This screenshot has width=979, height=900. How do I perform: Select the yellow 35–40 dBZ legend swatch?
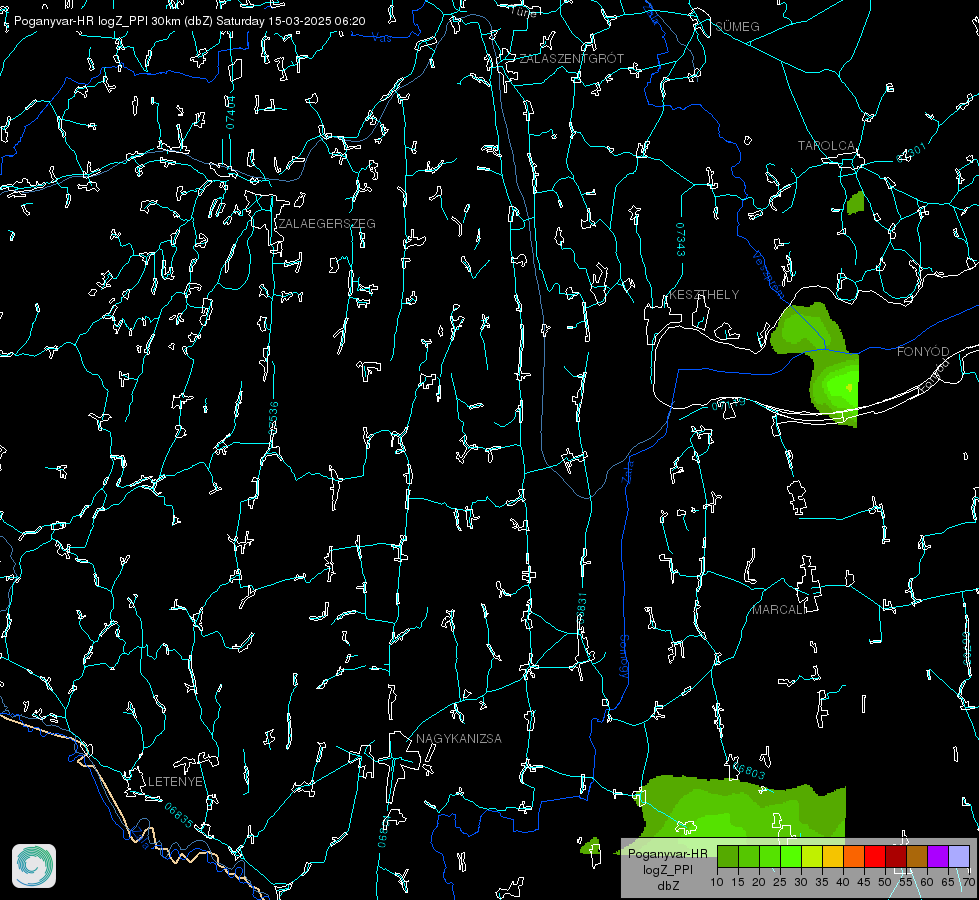pos(833,856)
